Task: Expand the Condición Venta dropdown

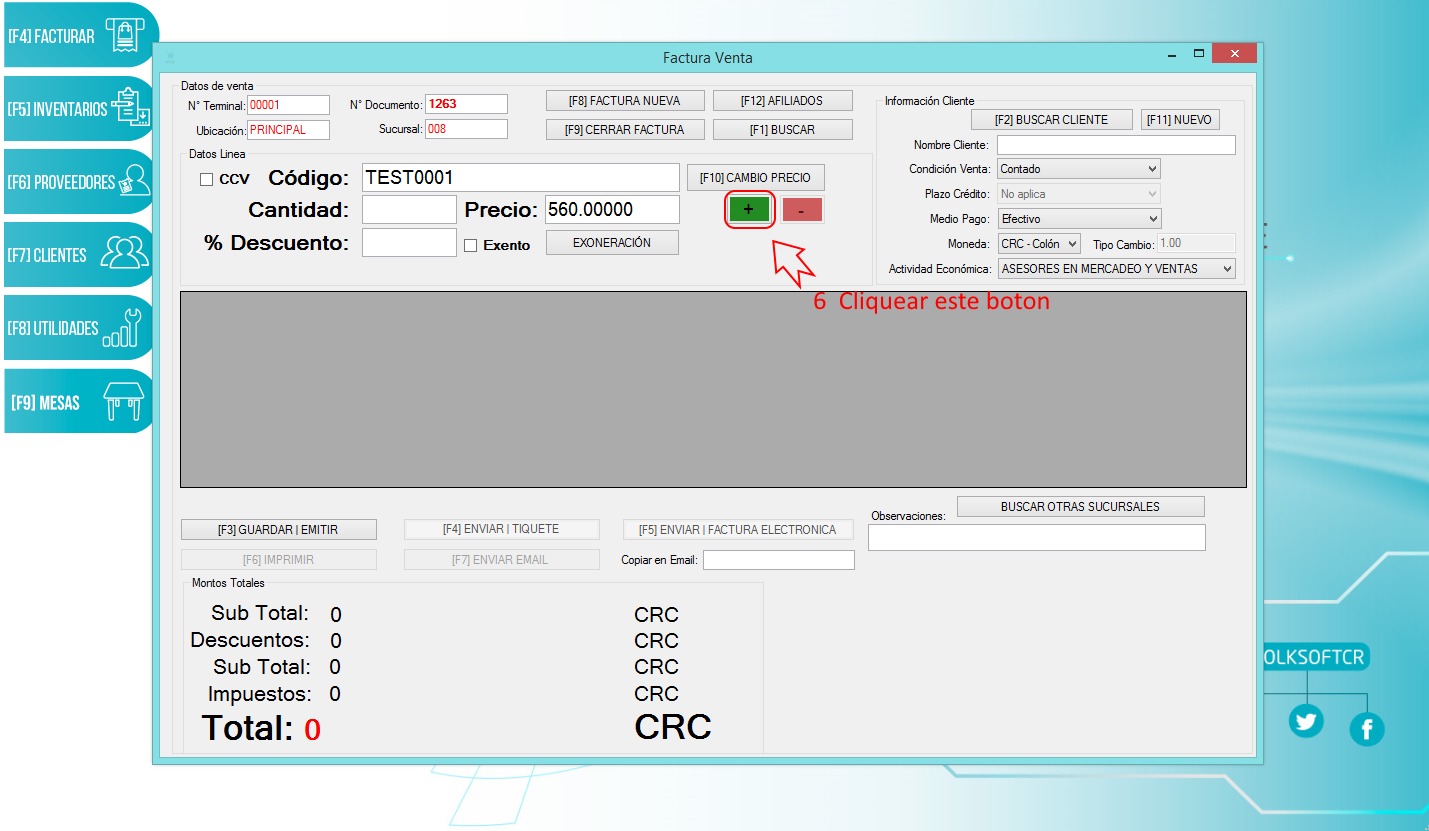Action: point(1079,169)
